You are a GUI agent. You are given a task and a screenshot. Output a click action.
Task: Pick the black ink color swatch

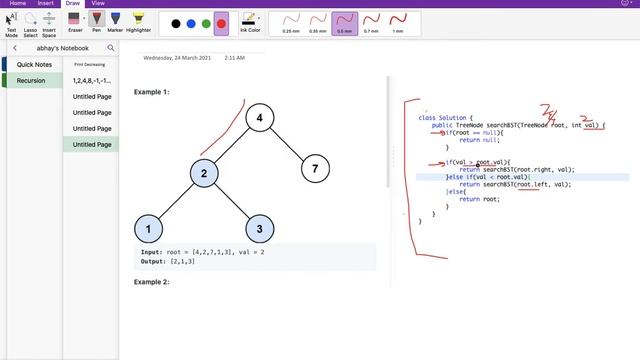pyautogui.click(x=176, y=24)
